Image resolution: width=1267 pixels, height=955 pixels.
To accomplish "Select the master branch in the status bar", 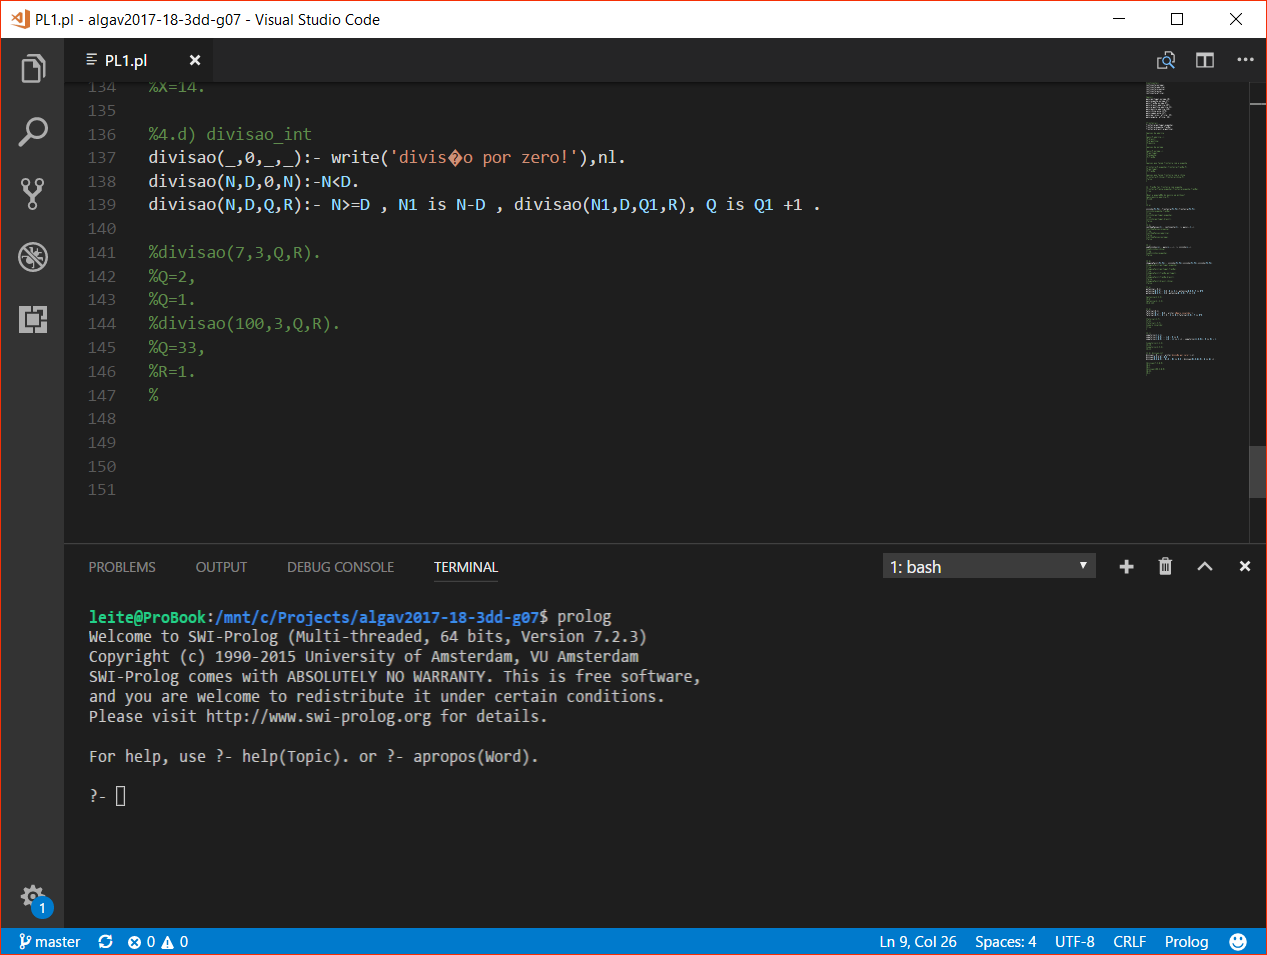I will (48, 941).
